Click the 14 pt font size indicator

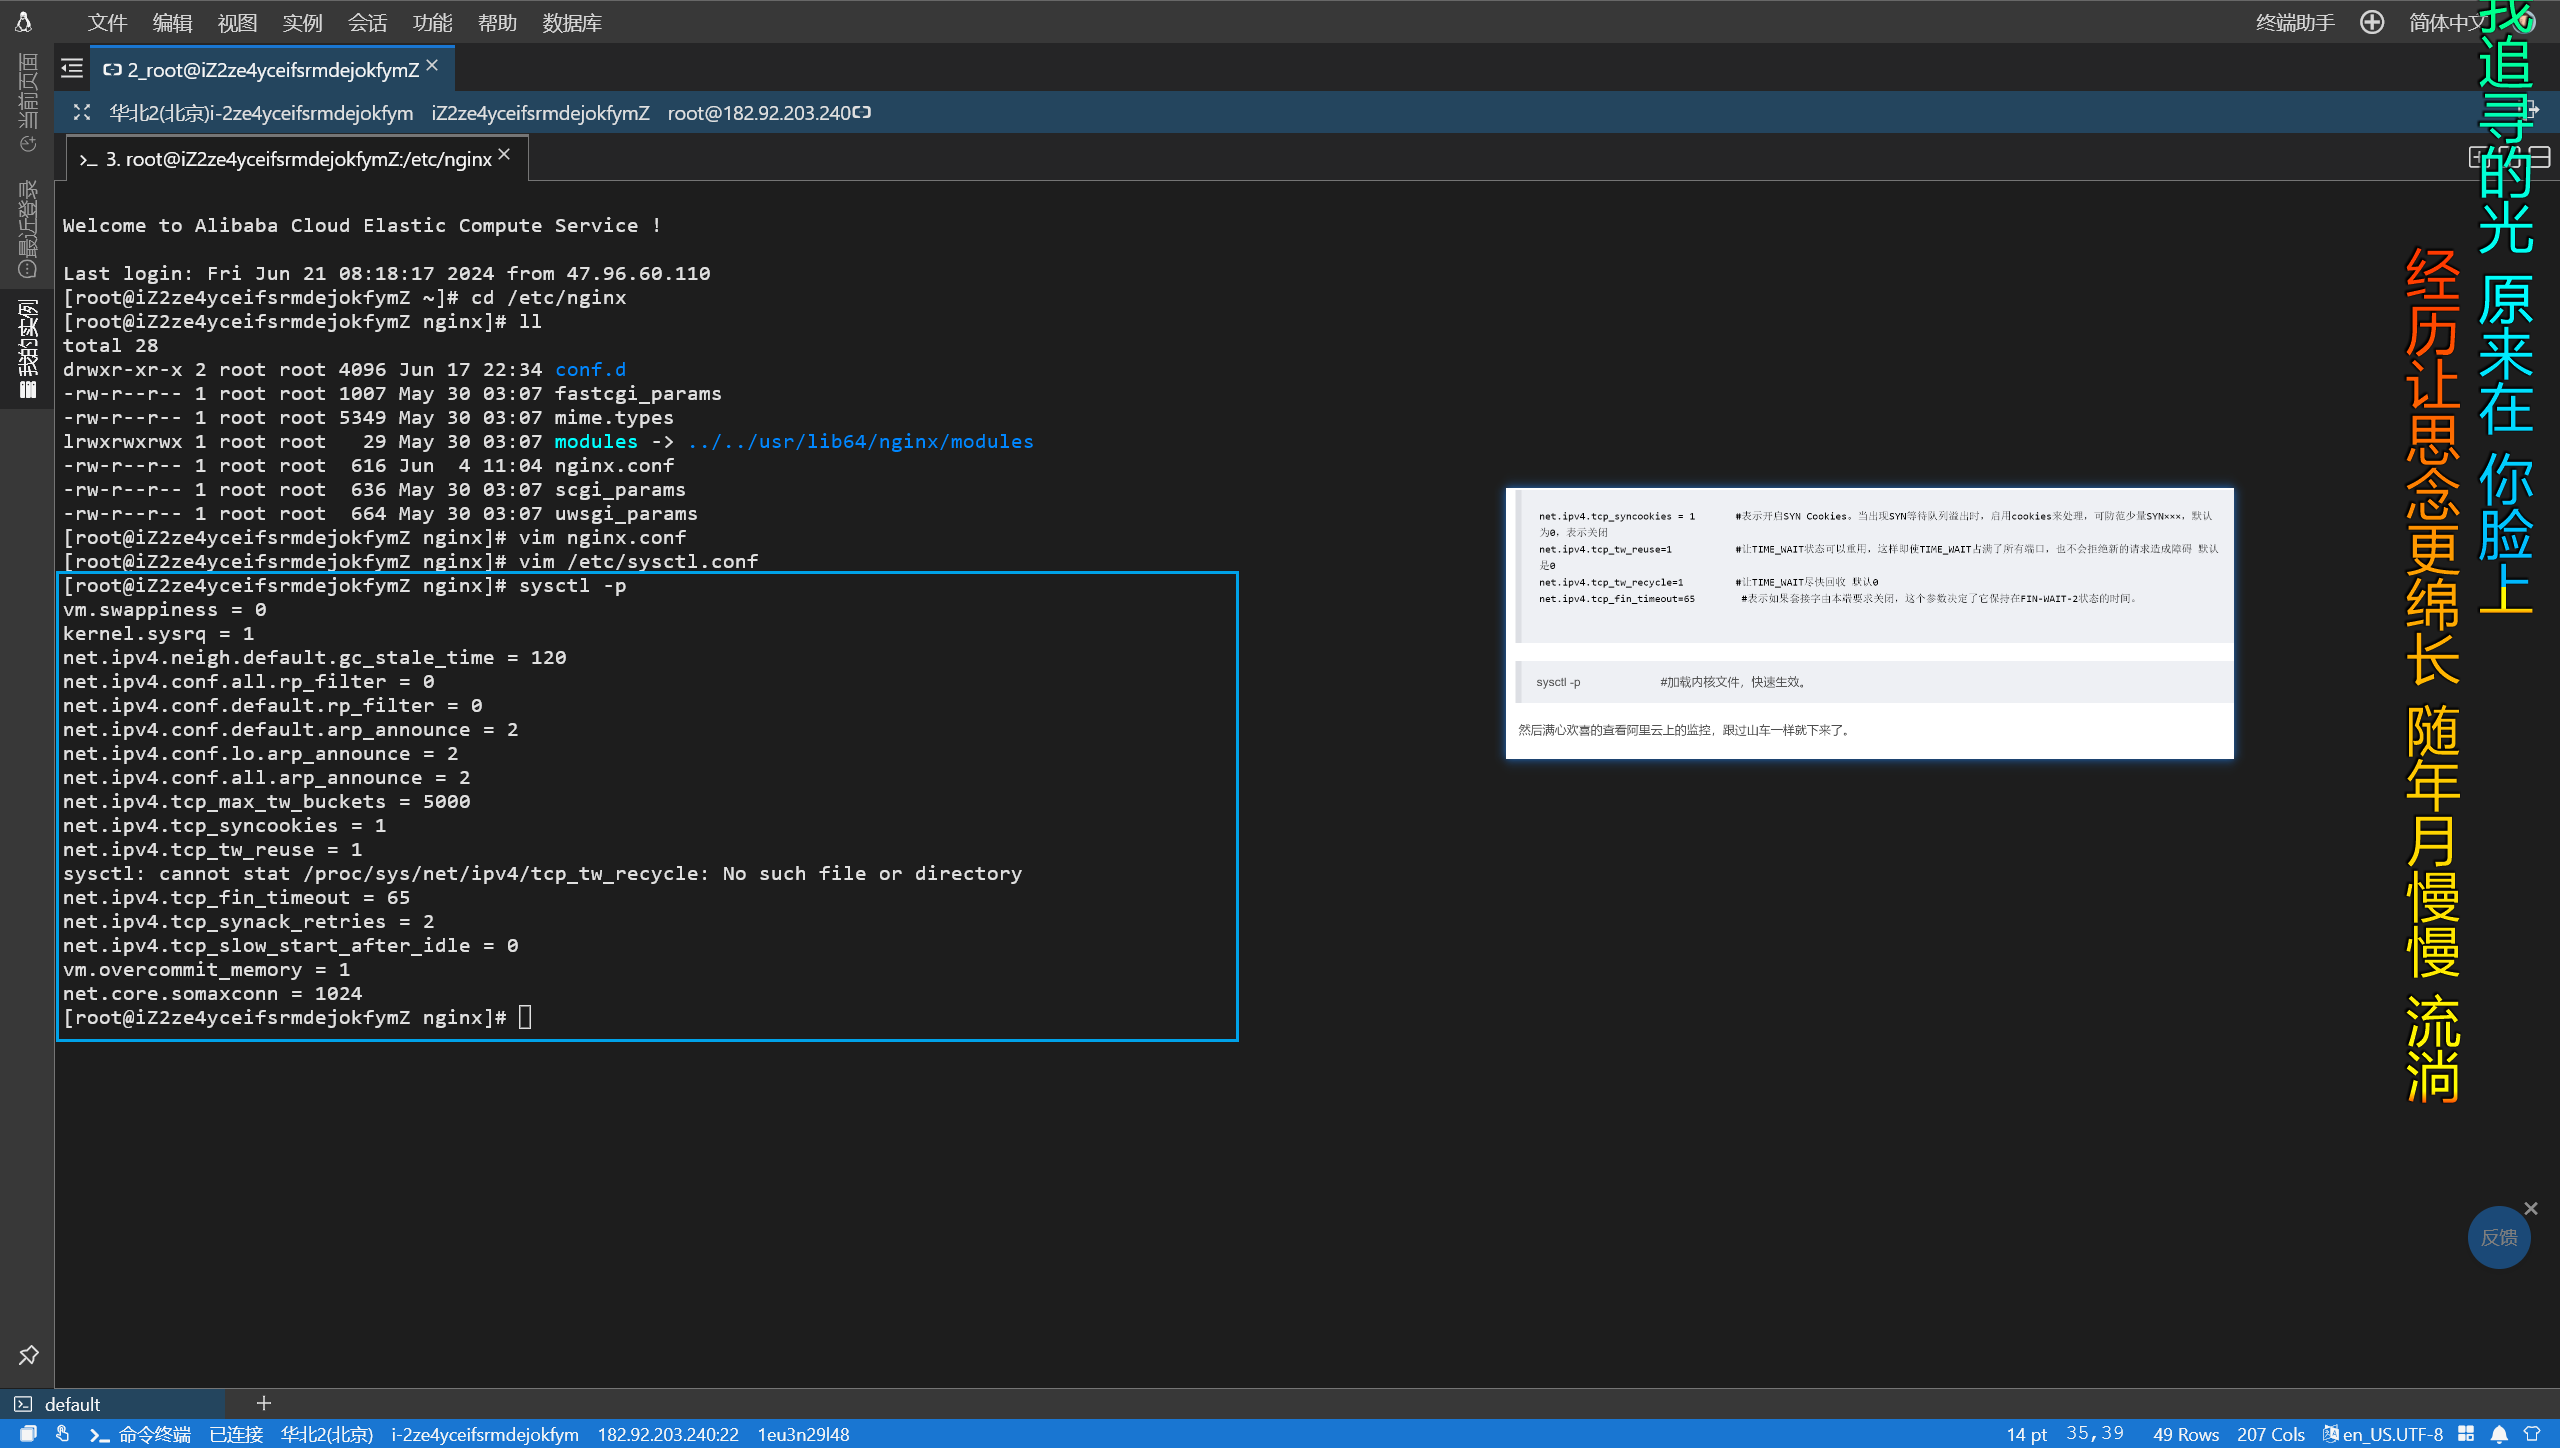(2026, 1434)
